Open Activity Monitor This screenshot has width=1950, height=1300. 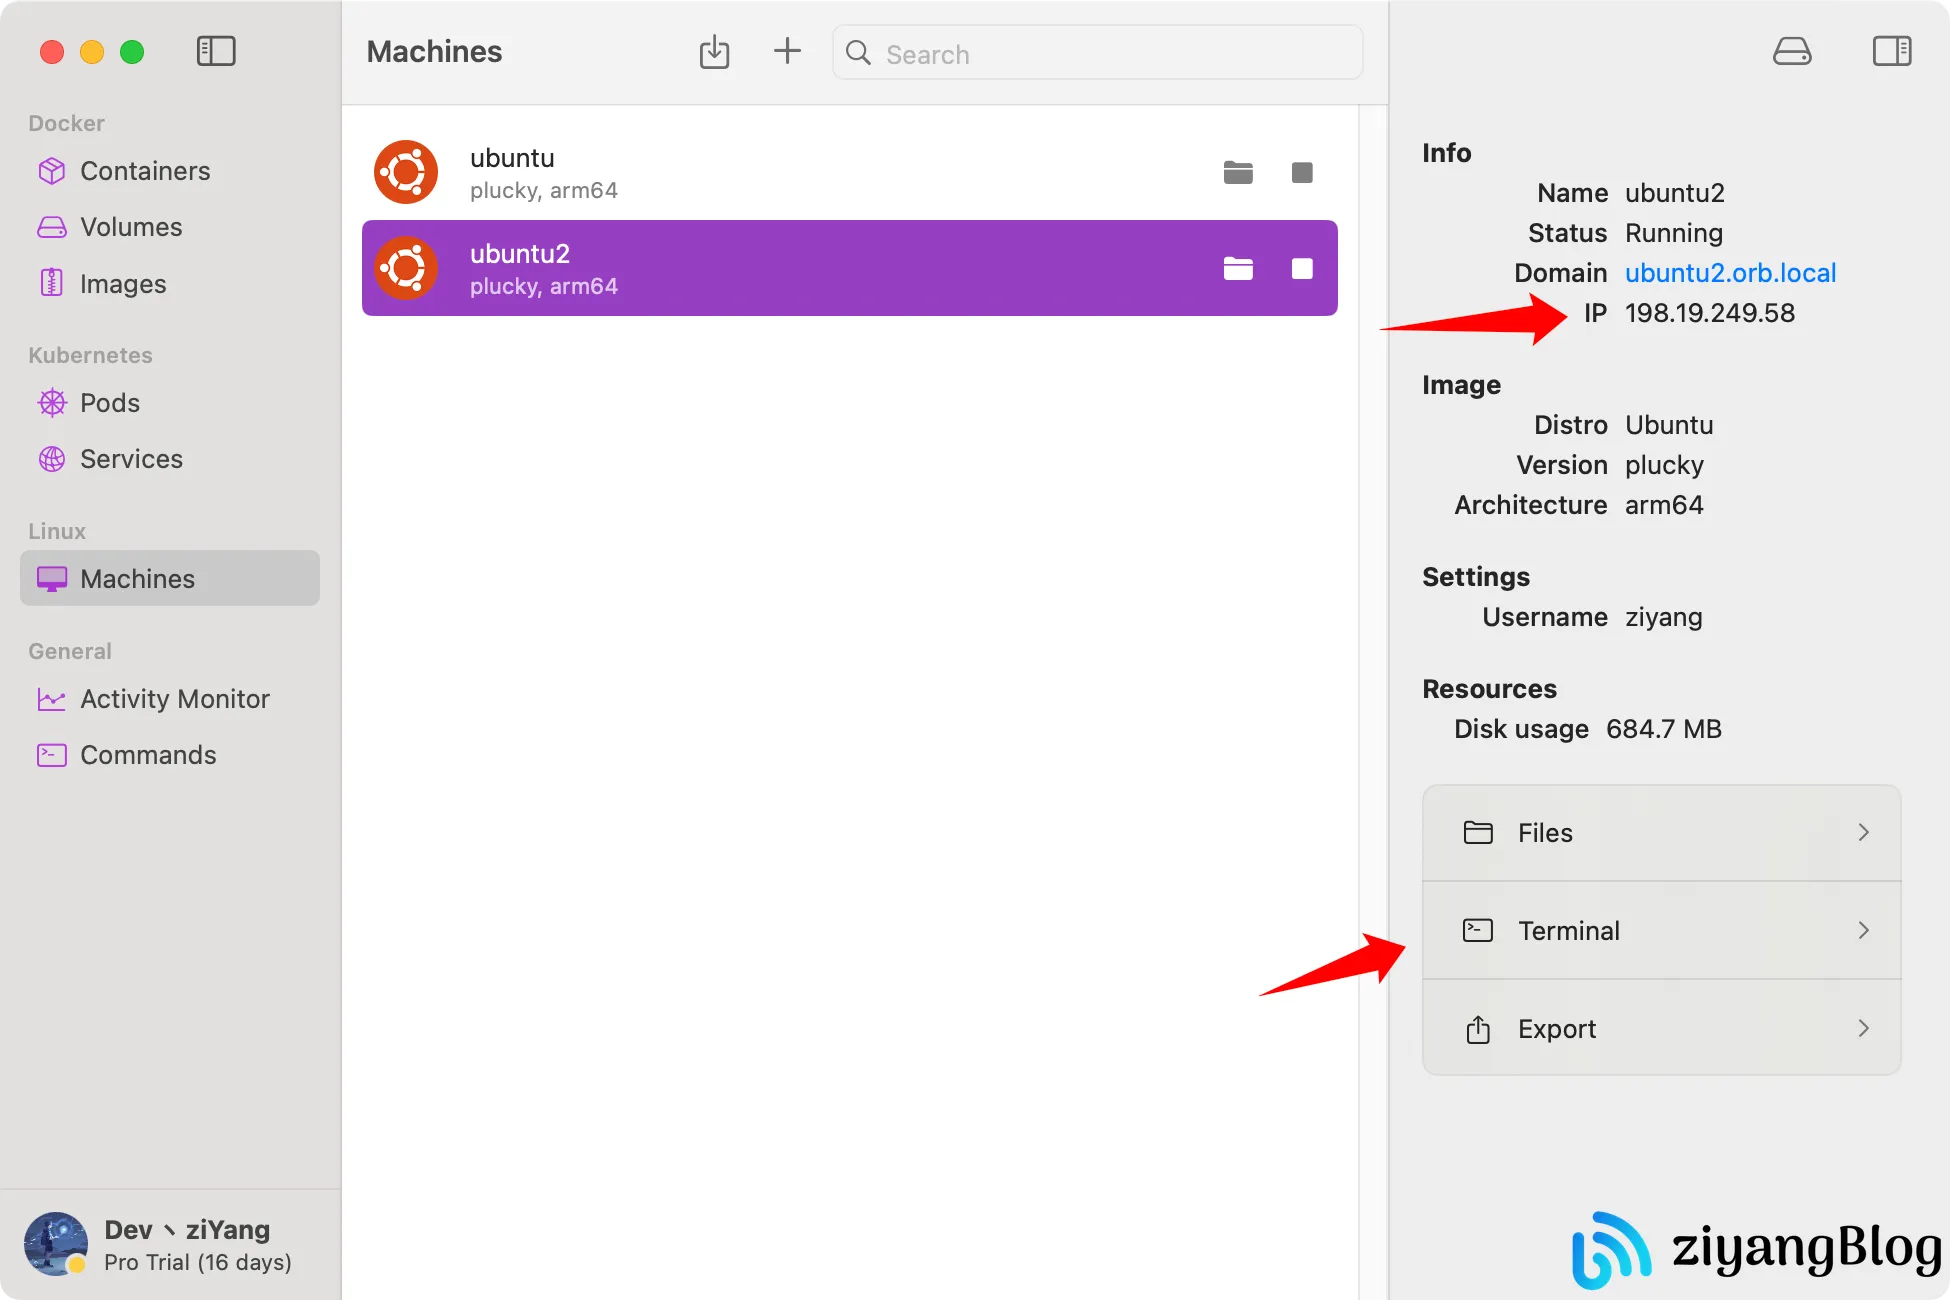point(170,699)
